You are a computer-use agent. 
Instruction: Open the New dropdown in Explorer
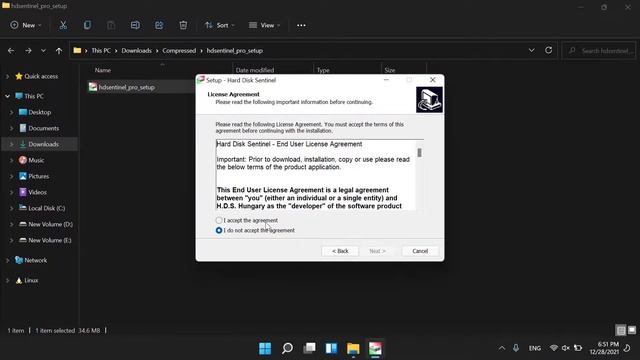point(26,25)
